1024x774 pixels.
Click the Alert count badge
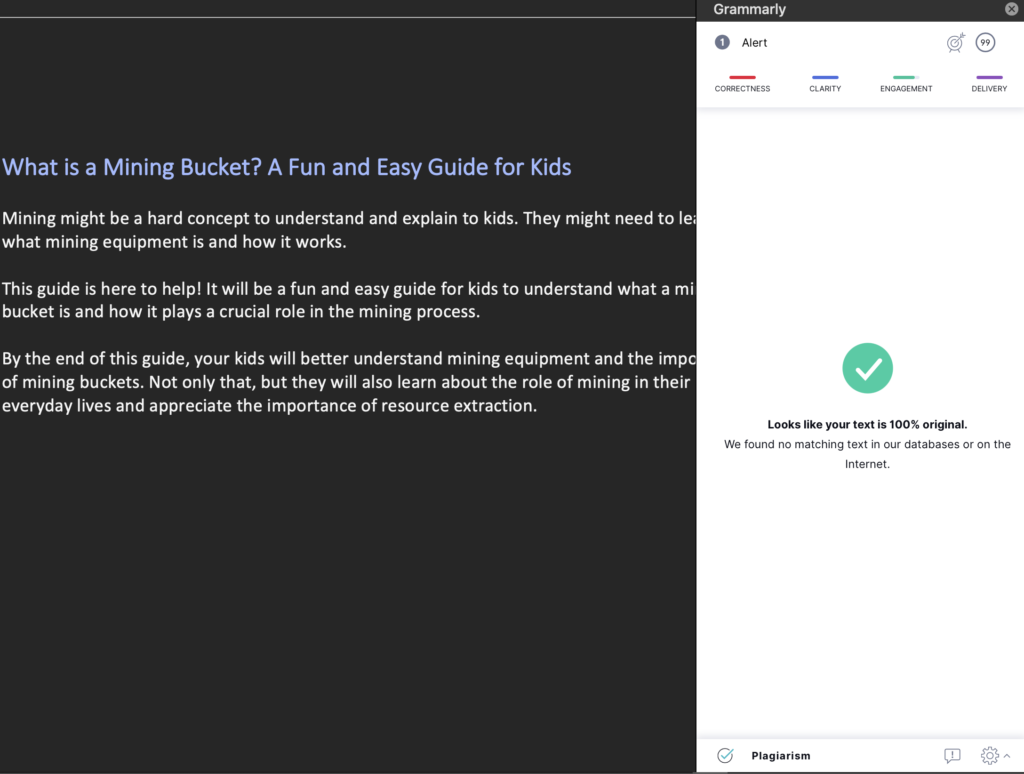tap(722, 42)
